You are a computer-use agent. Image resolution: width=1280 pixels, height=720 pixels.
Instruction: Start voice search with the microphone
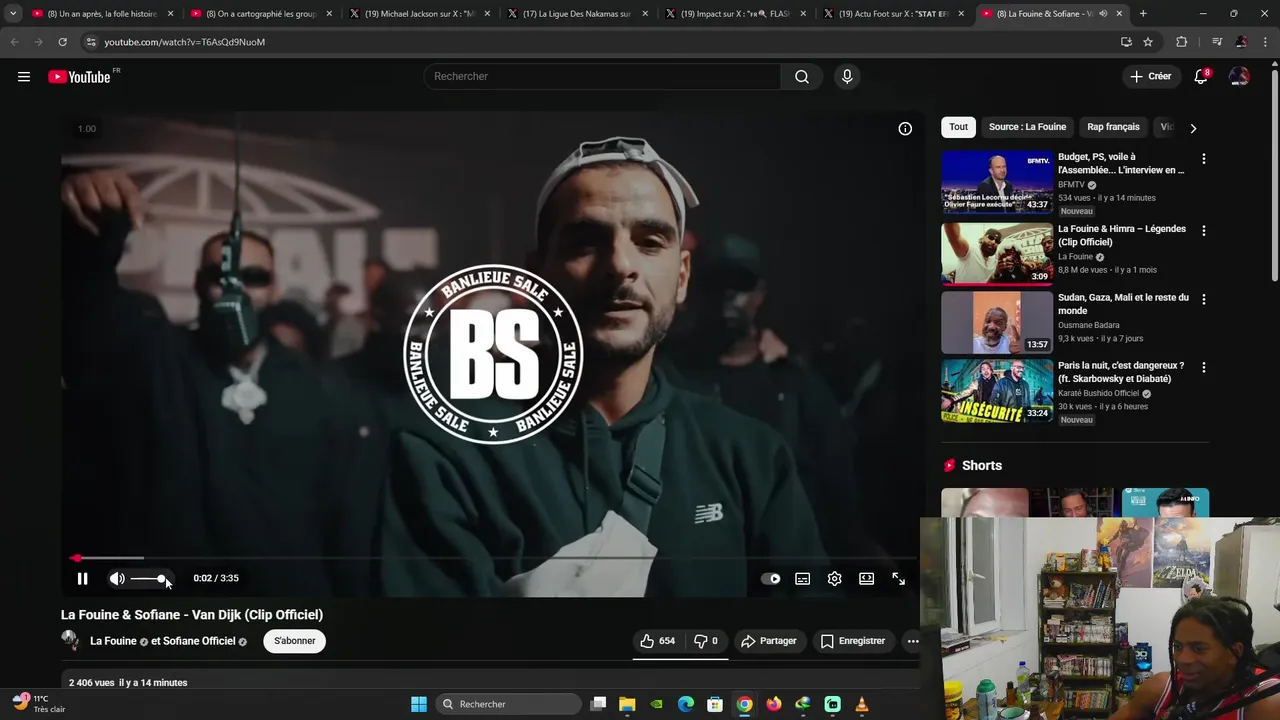click(847, 77)
